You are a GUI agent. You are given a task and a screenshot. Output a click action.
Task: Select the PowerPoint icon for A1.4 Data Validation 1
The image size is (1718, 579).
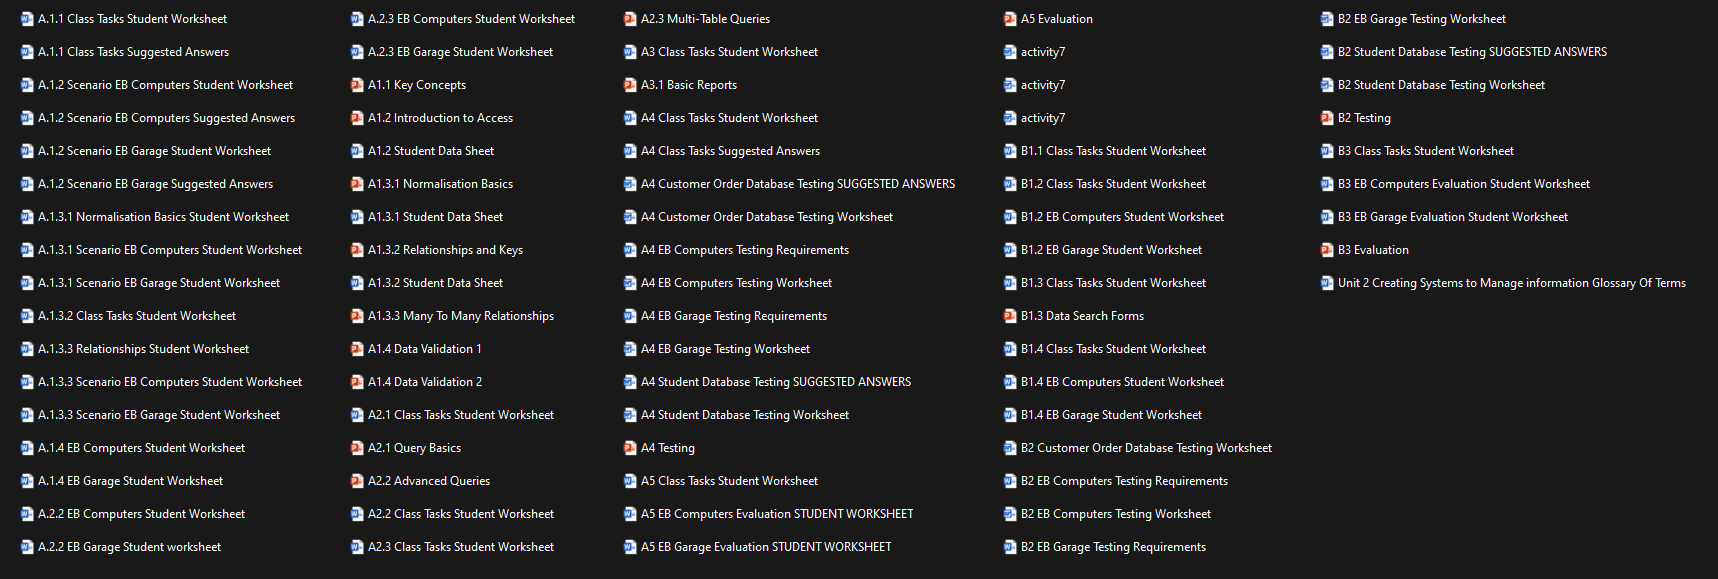pos(357,349)
